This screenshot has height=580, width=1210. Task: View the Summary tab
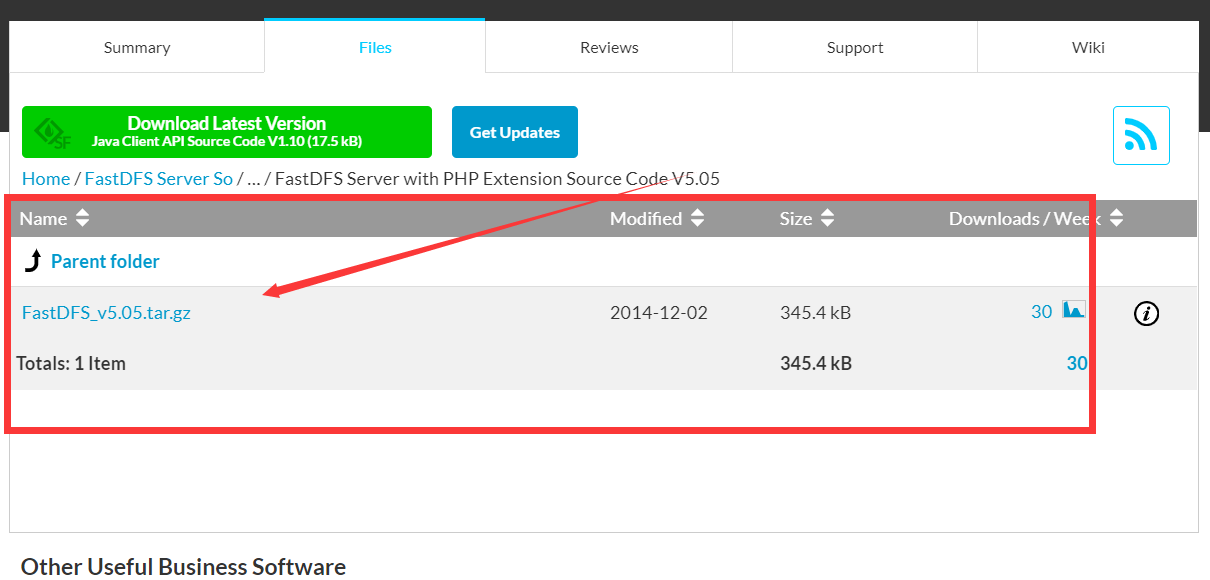click(136, 46)
